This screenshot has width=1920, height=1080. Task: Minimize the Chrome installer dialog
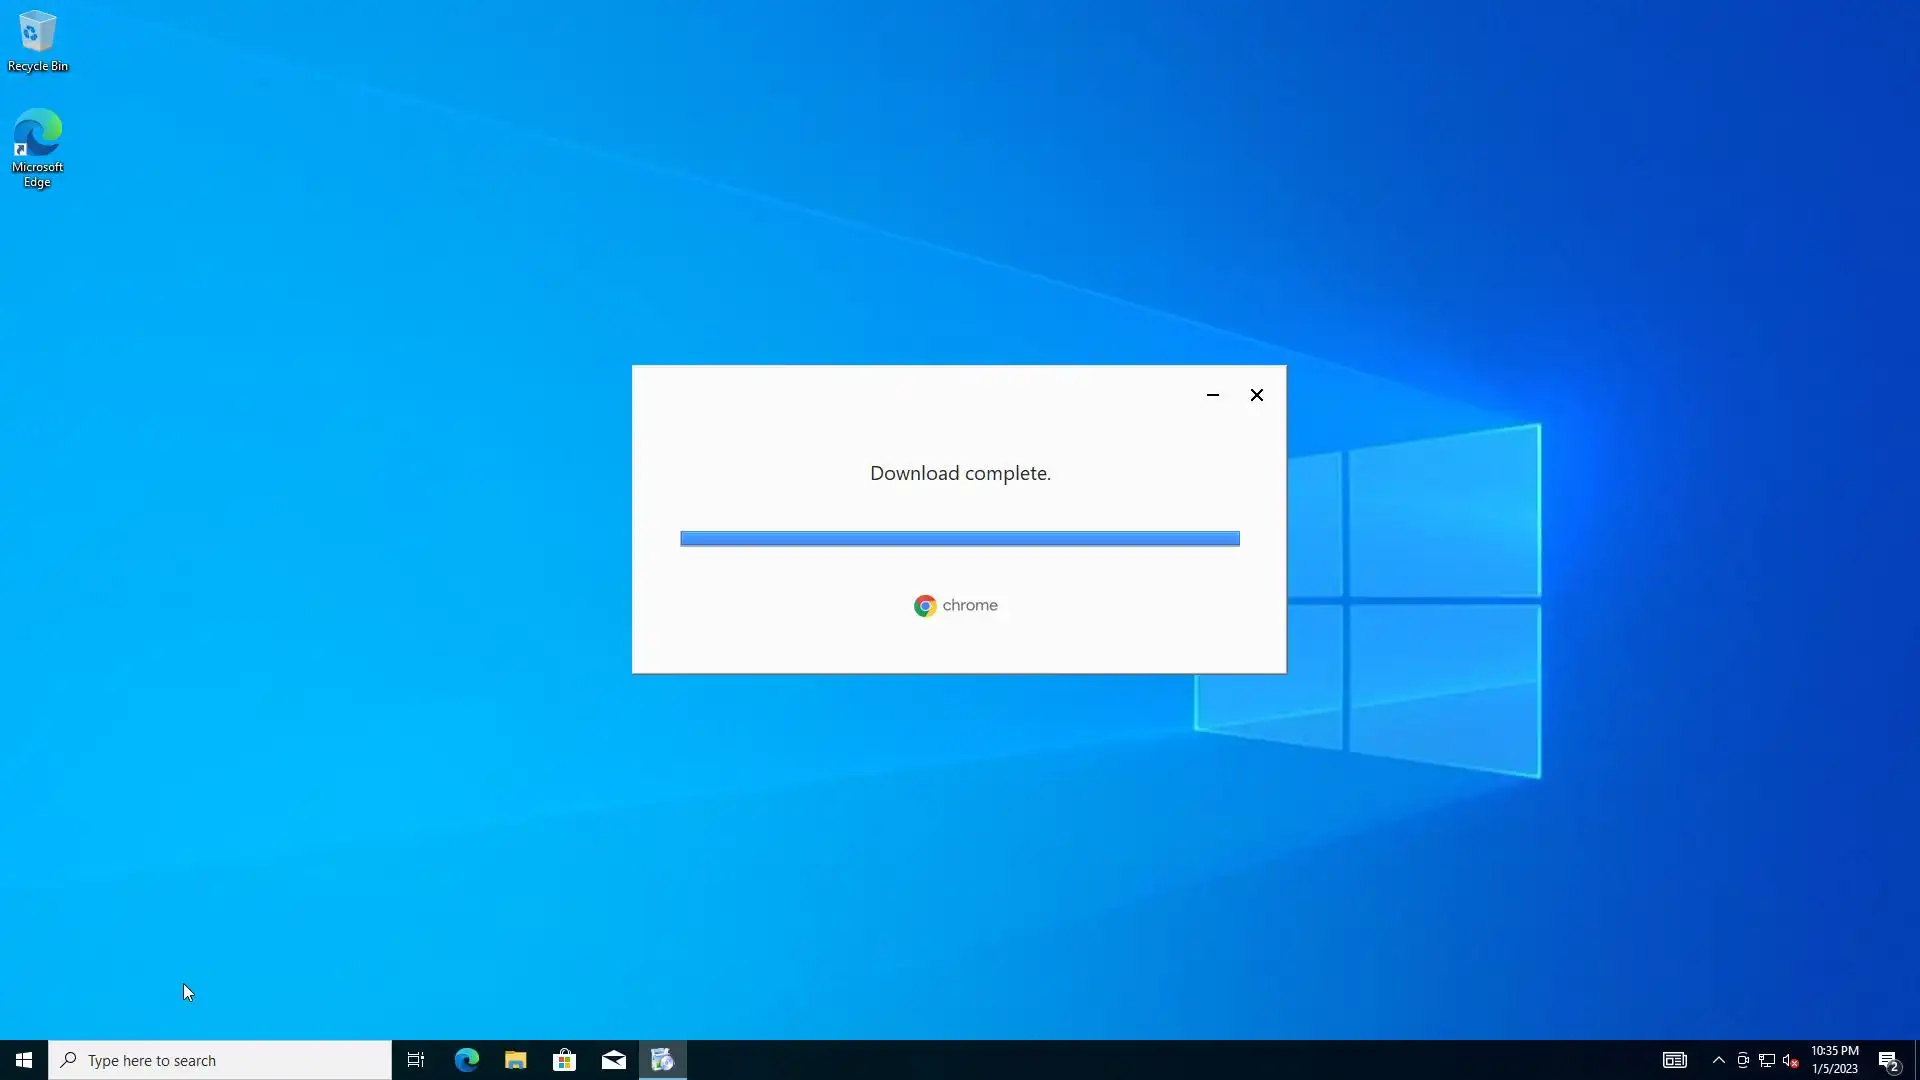(1213, 395)
